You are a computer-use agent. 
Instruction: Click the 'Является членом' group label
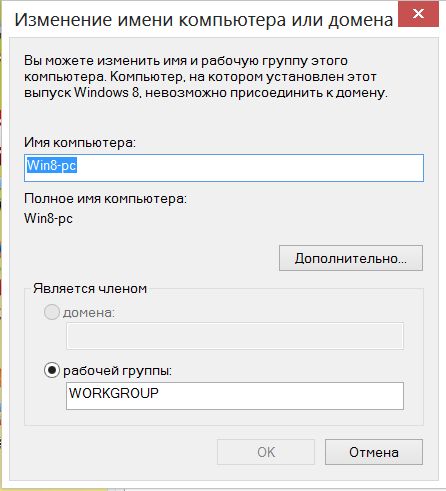tap(90, 288)
